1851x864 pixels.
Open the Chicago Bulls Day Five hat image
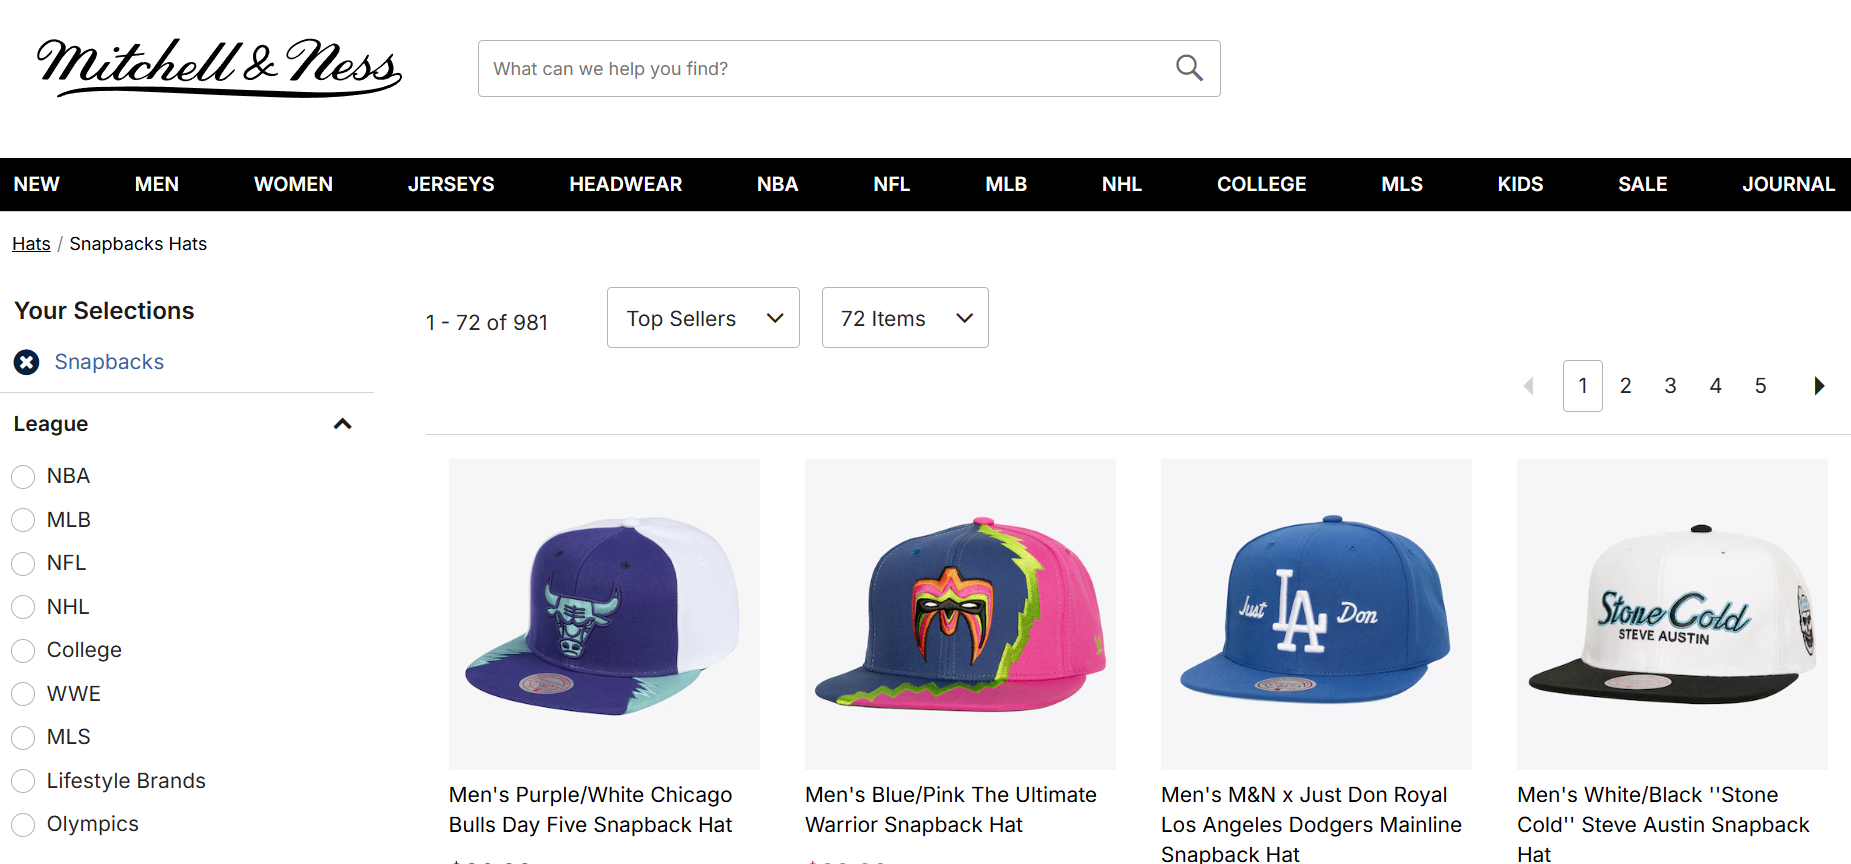pos(604,614)
